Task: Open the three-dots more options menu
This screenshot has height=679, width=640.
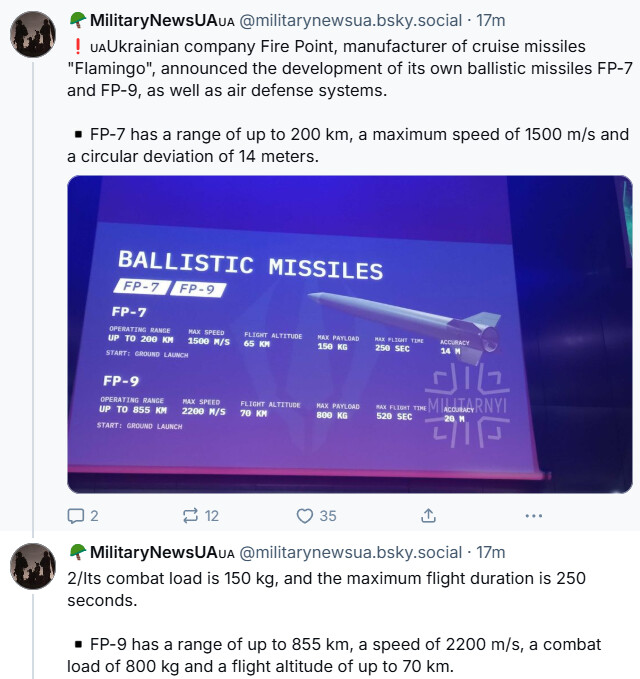Action: (534, 516)
